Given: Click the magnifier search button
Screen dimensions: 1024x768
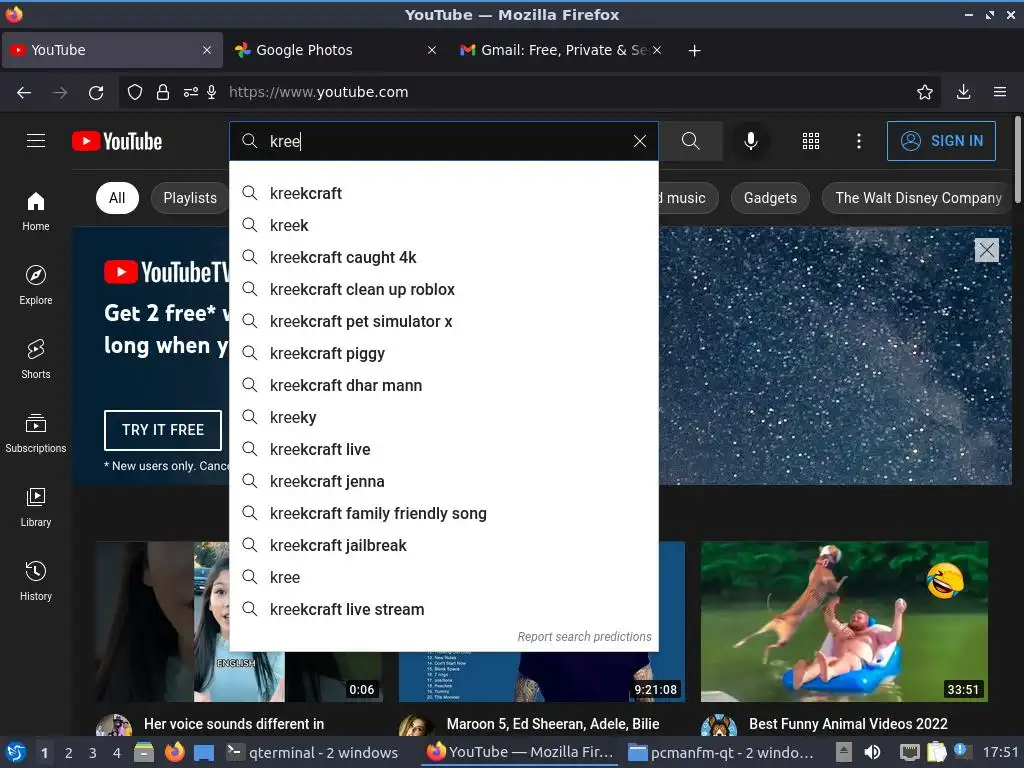Looking at the screenshot, I should tap(690, 141).
